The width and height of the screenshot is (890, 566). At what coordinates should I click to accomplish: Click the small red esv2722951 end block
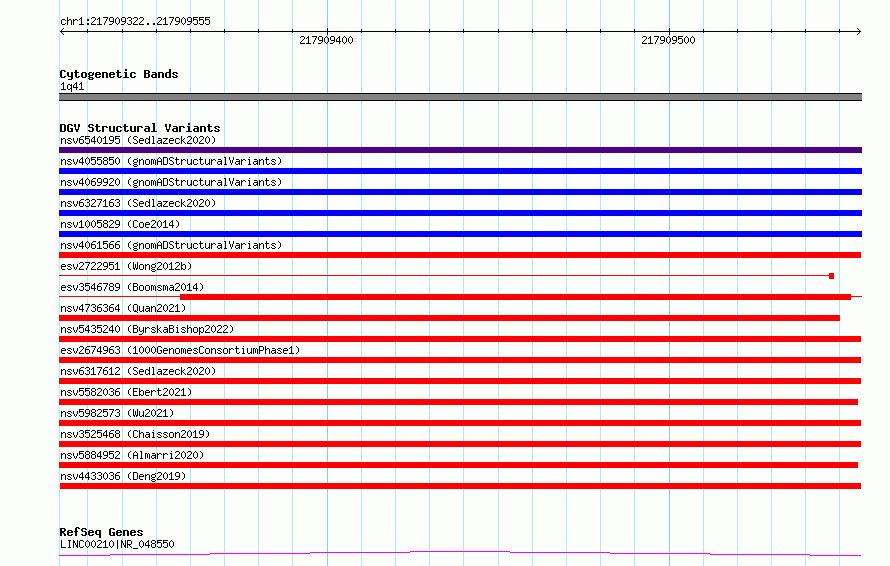point(832,276)
